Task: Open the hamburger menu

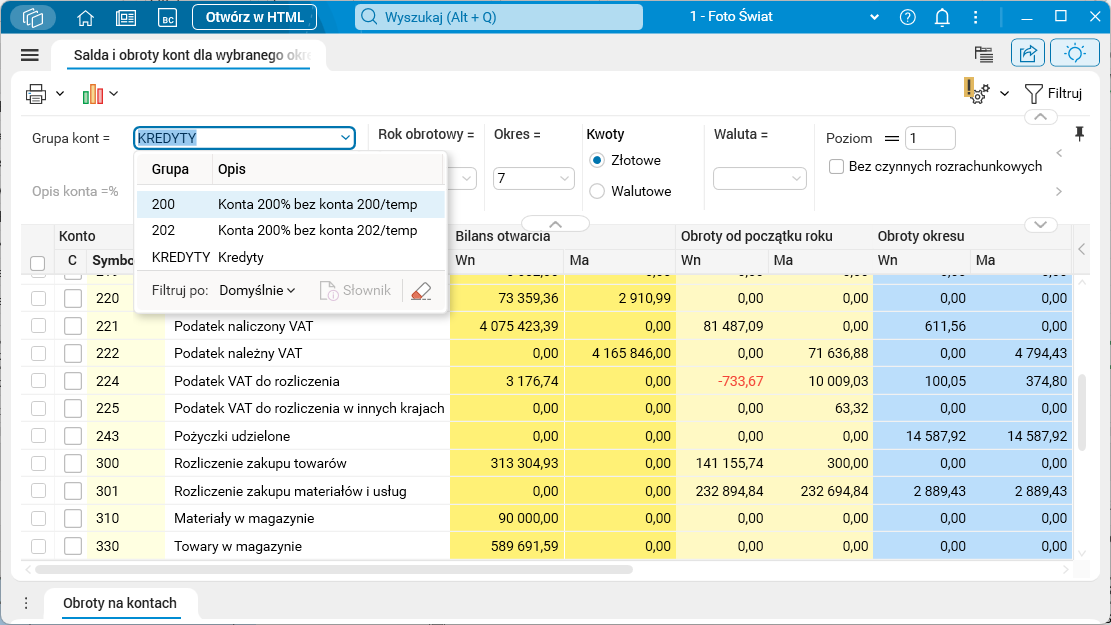Action: (x=29, y=55)
